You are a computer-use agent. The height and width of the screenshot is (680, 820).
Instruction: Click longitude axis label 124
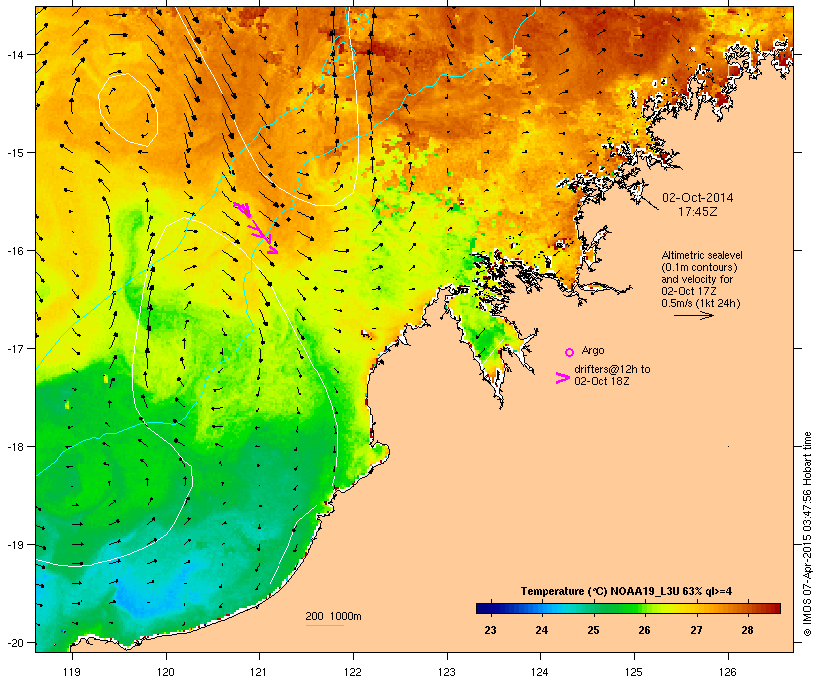pos(540,672)
